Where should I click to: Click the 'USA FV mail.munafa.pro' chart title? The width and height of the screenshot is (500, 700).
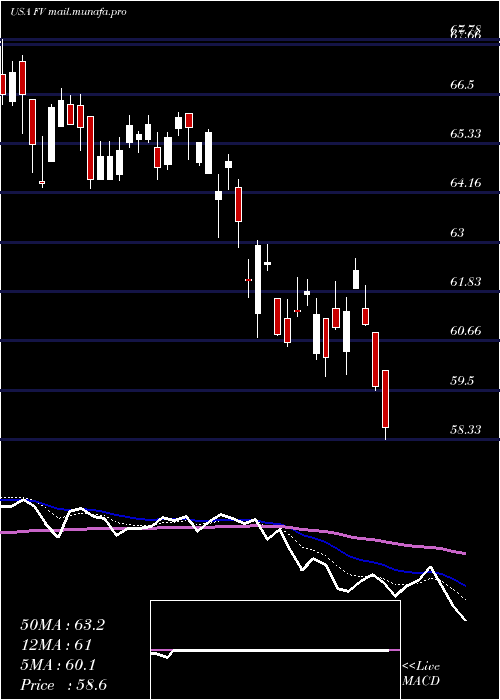point(68,12)
